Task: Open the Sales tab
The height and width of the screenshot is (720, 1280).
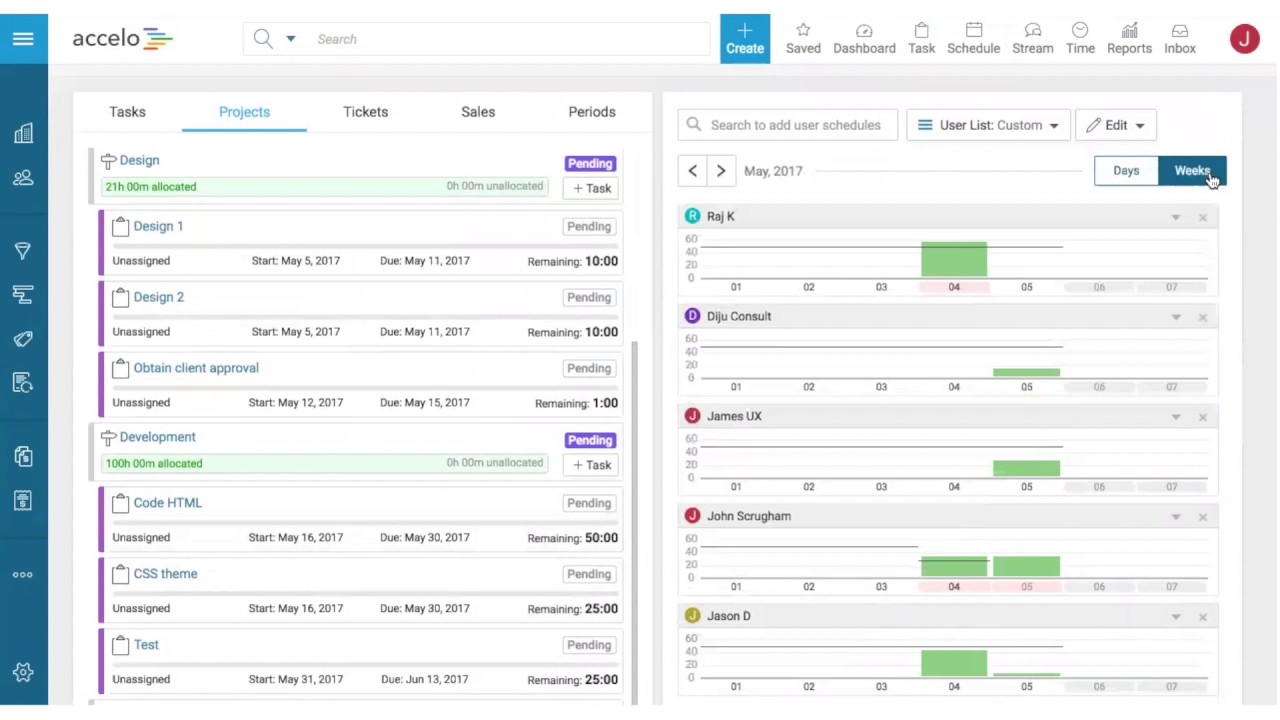Action: click(x=477, y=111)
